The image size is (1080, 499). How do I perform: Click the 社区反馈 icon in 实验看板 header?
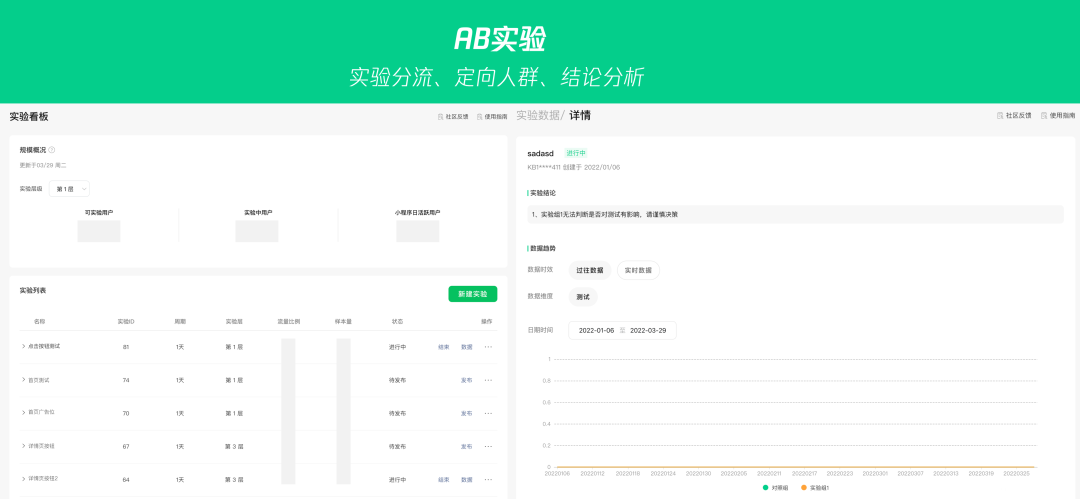coord(440,116)
